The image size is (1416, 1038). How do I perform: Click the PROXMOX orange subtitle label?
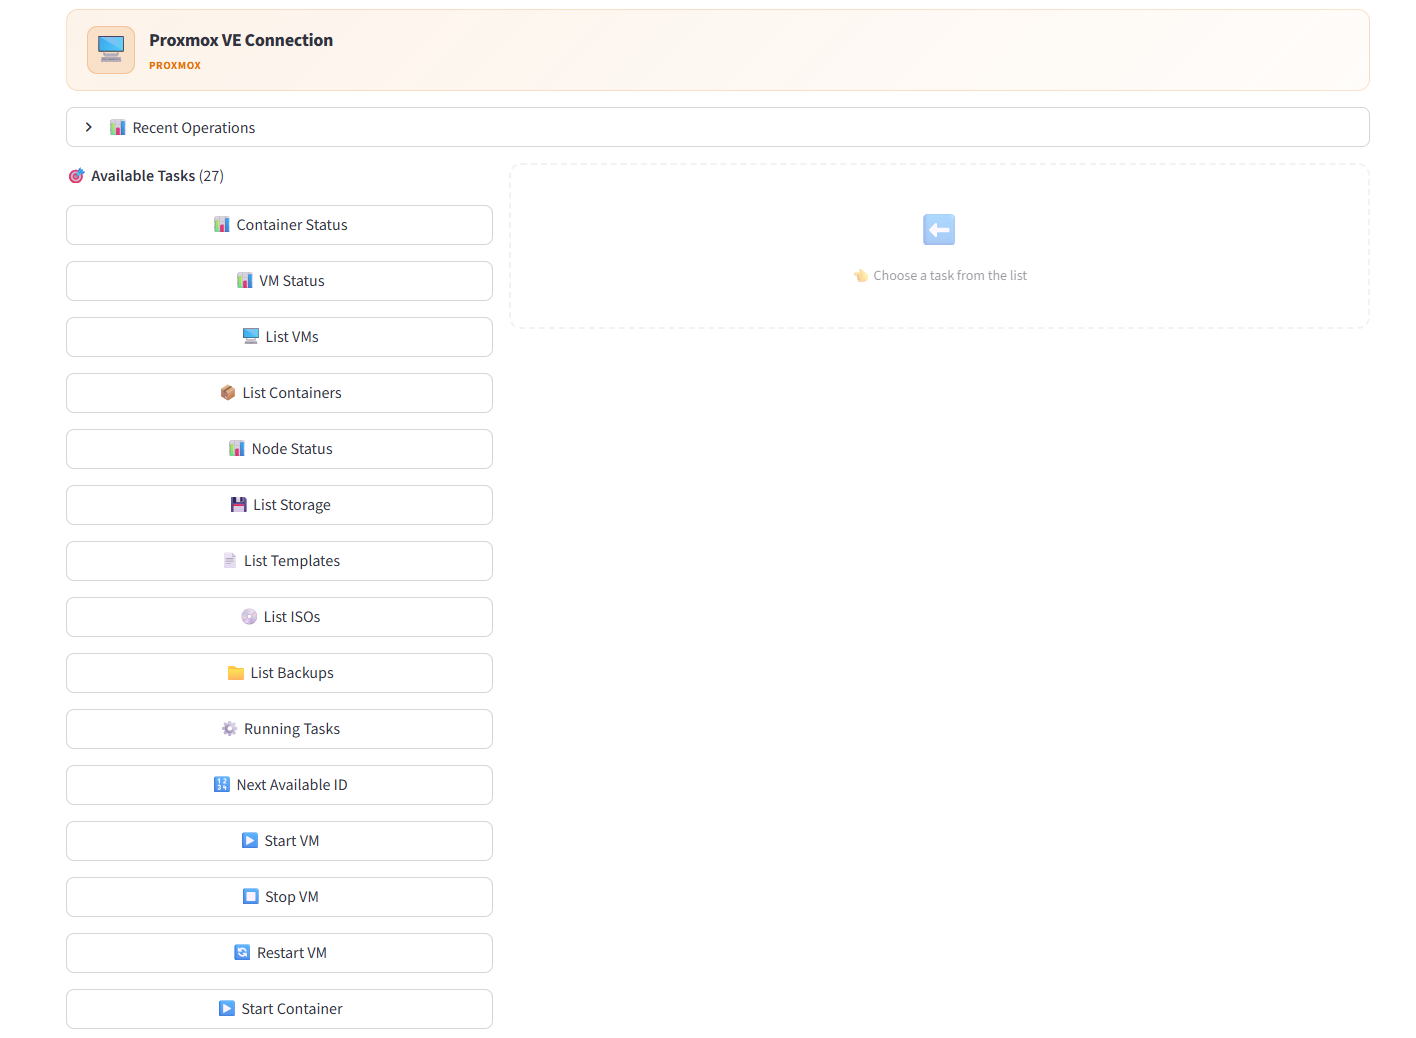point(175,66)
